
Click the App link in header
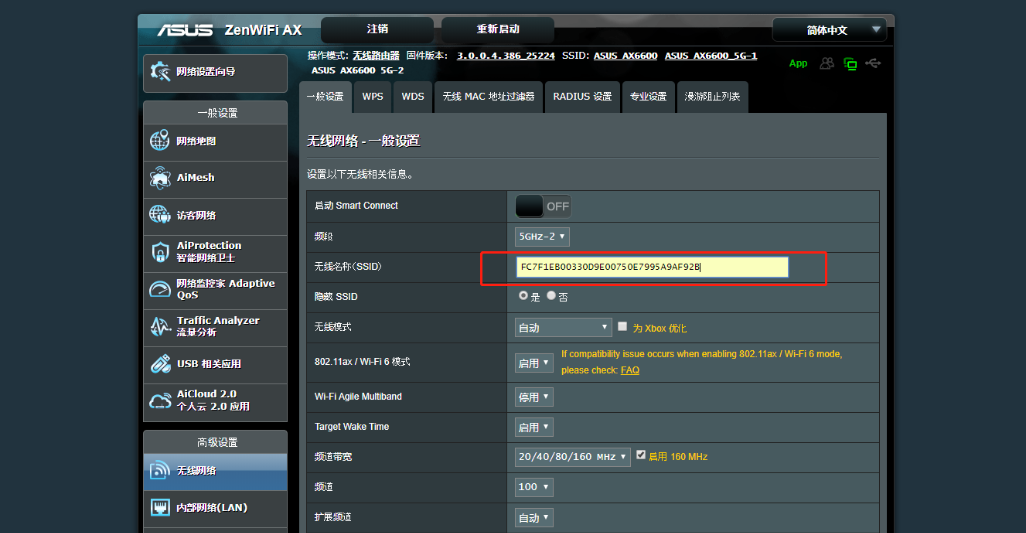coord(798,63)
